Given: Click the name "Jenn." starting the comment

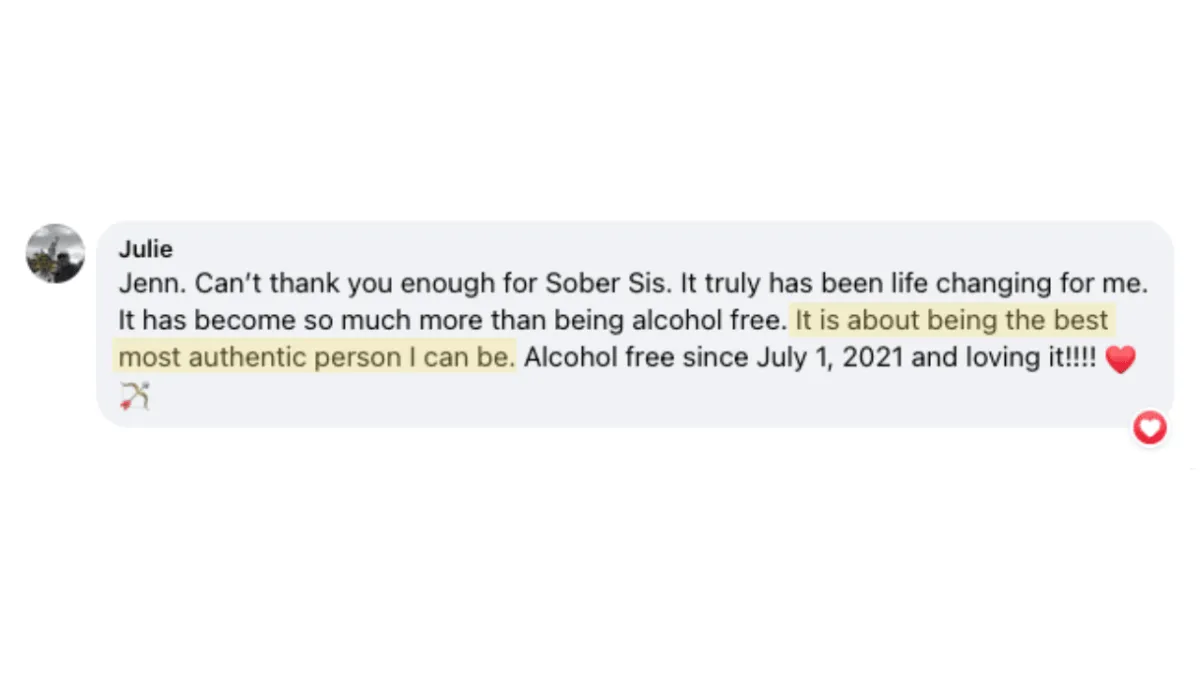Looking at the screenshot, I should pyautogui.click(x=152, y=284).
